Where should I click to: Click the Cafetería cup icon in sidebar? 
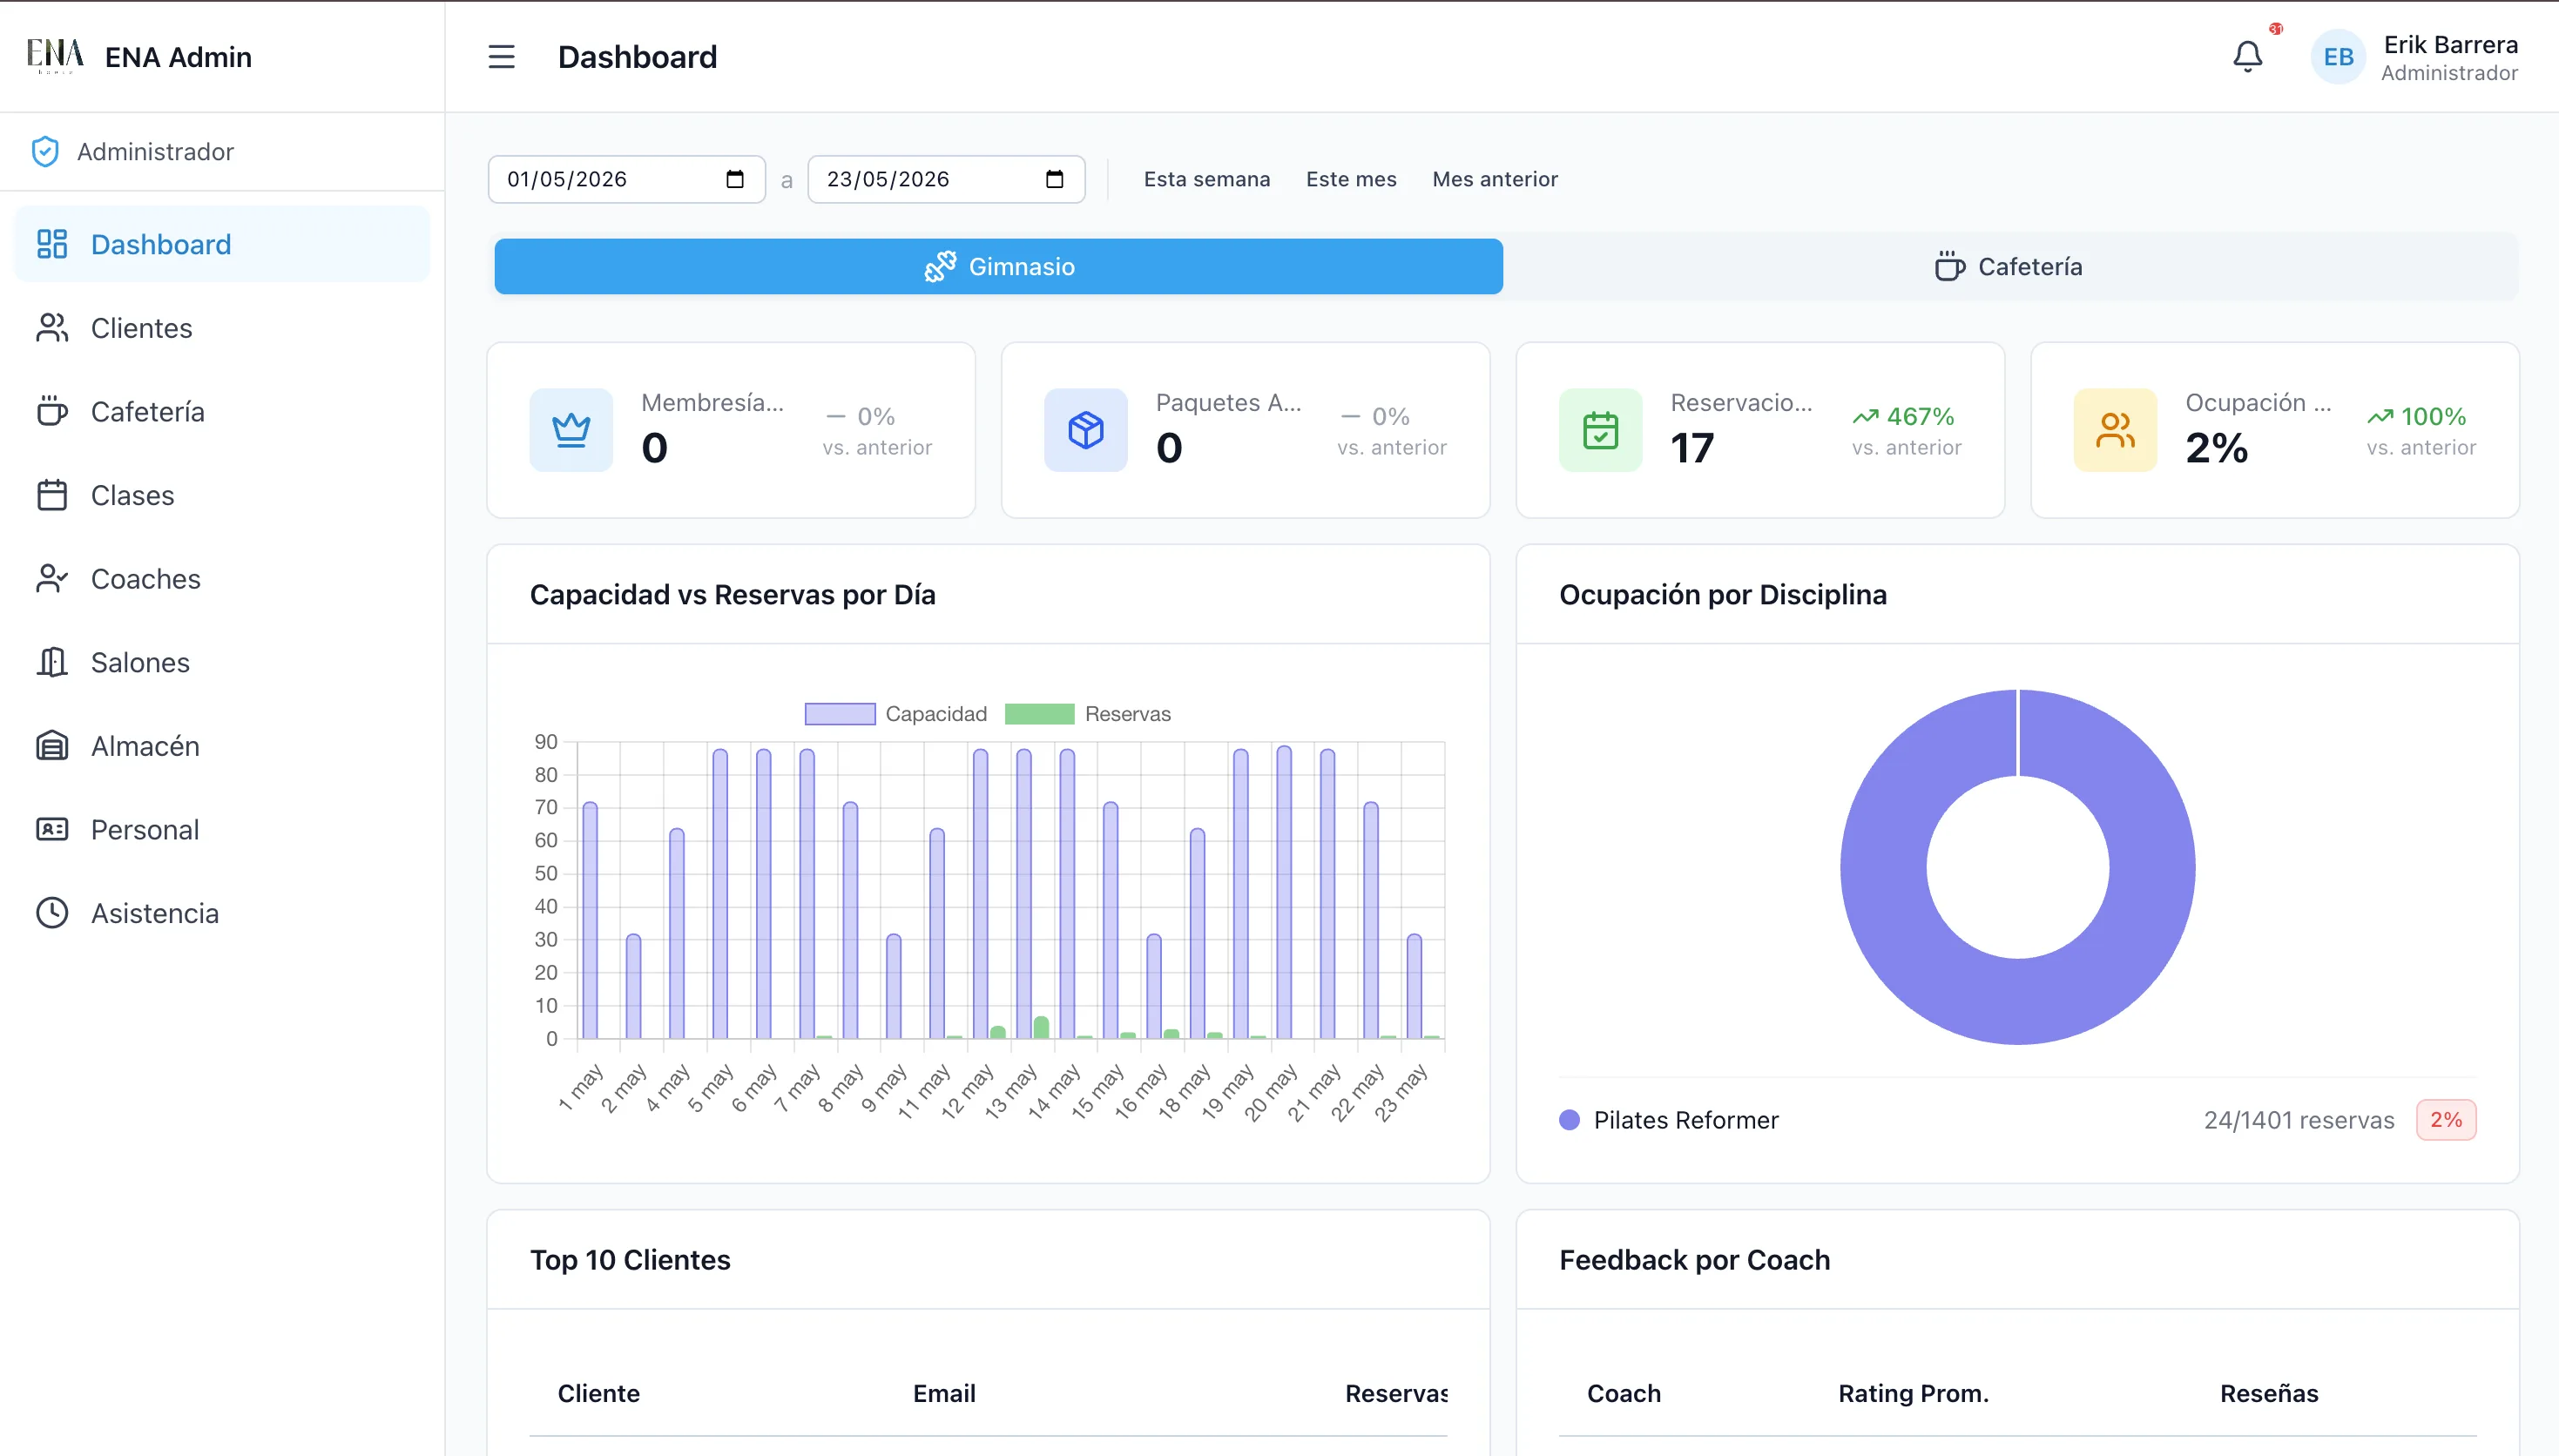[52, 411]
